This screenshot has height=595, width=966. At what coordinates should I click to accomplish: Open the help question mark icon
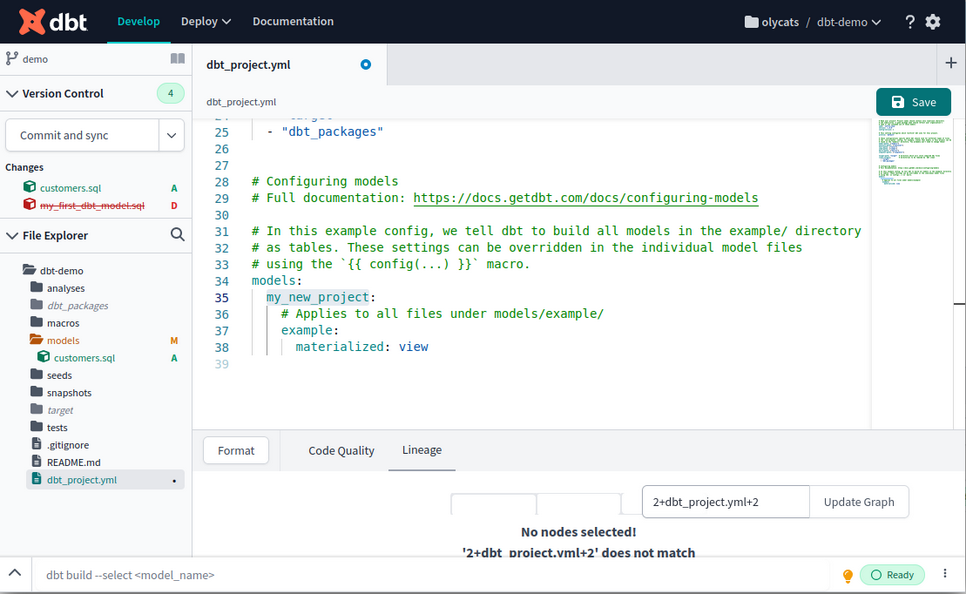(x=910, y=22)
